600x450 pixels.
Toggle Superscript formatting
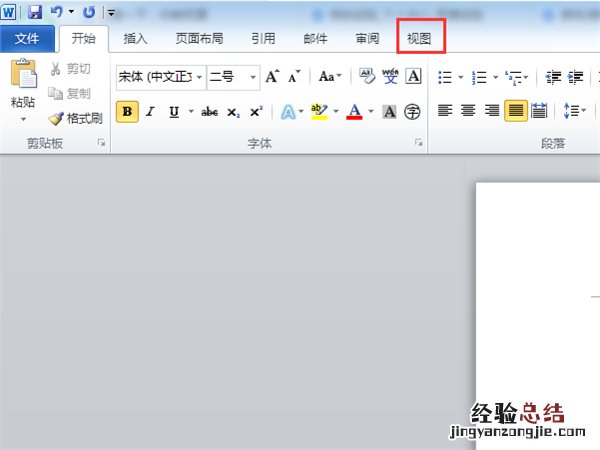click(x=256, y=112)
